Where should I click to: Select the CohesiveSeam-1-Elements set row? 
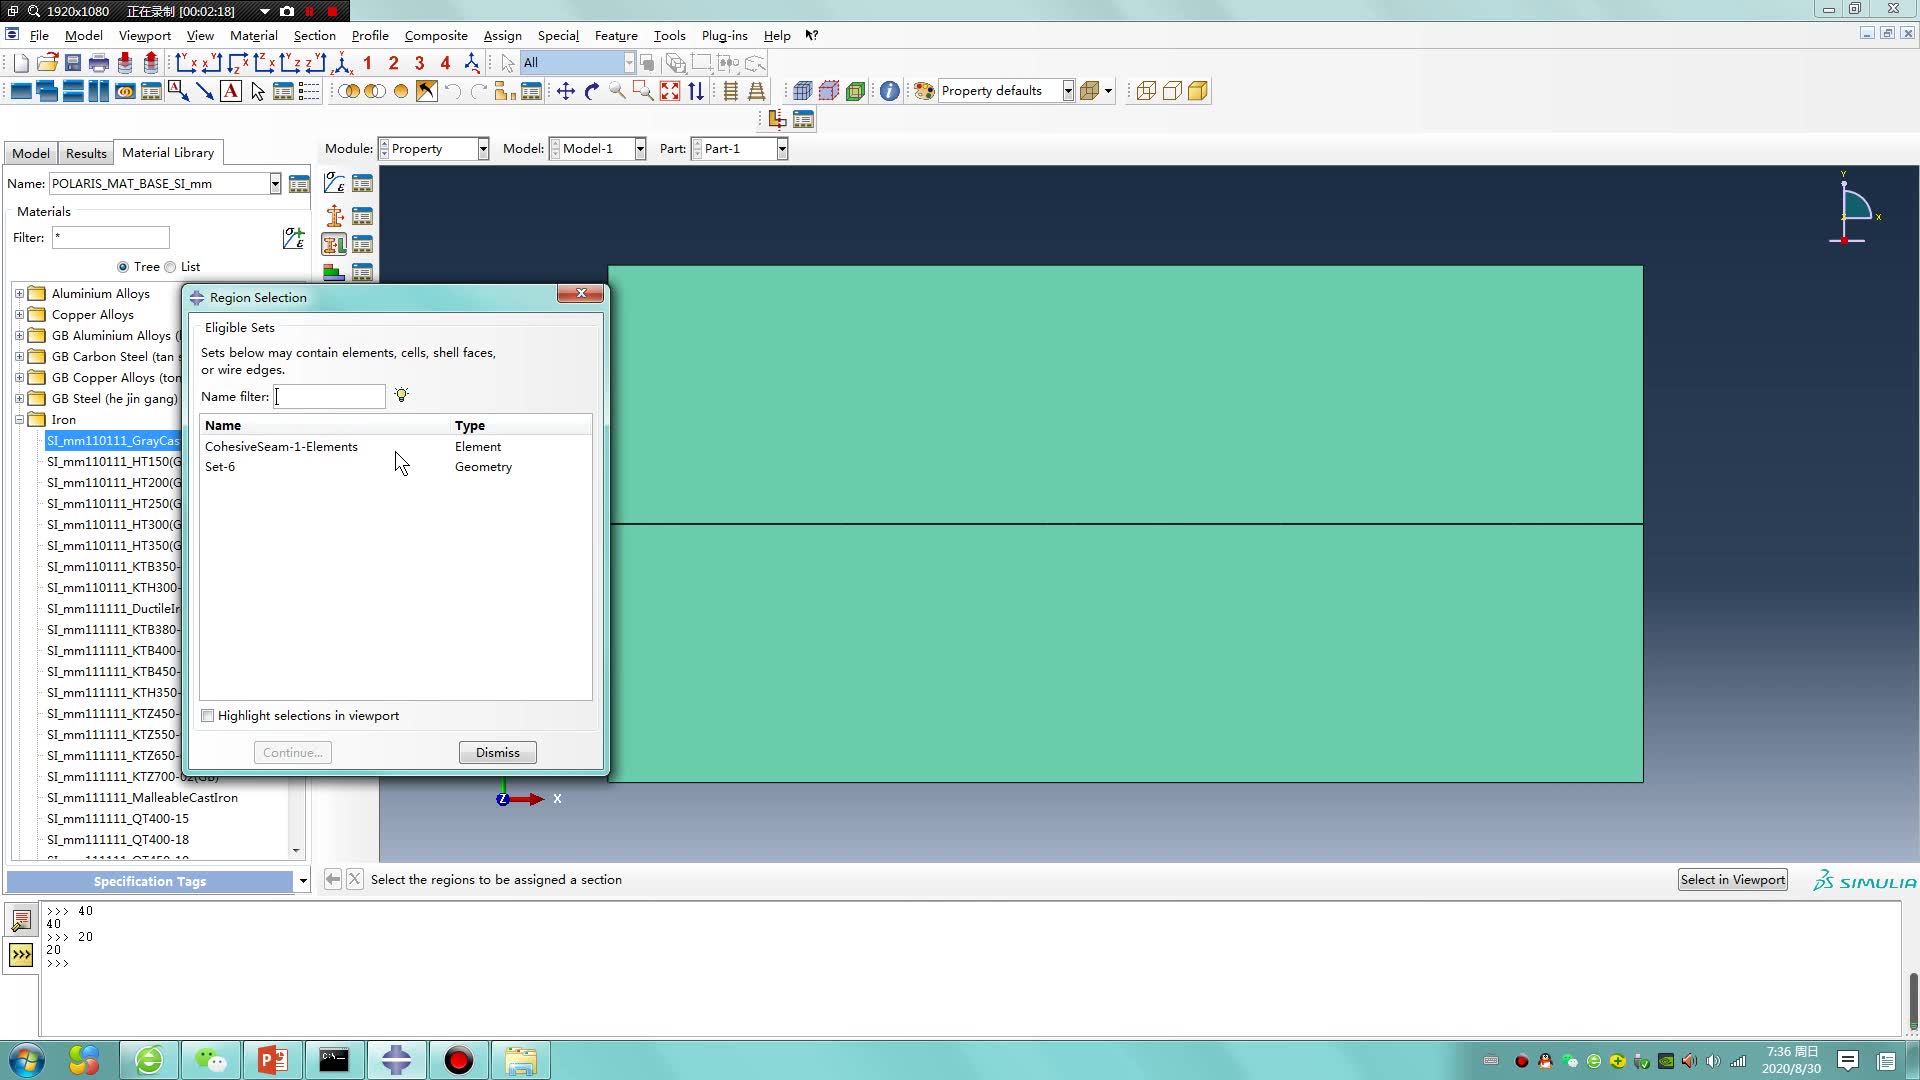coord(281,447)
